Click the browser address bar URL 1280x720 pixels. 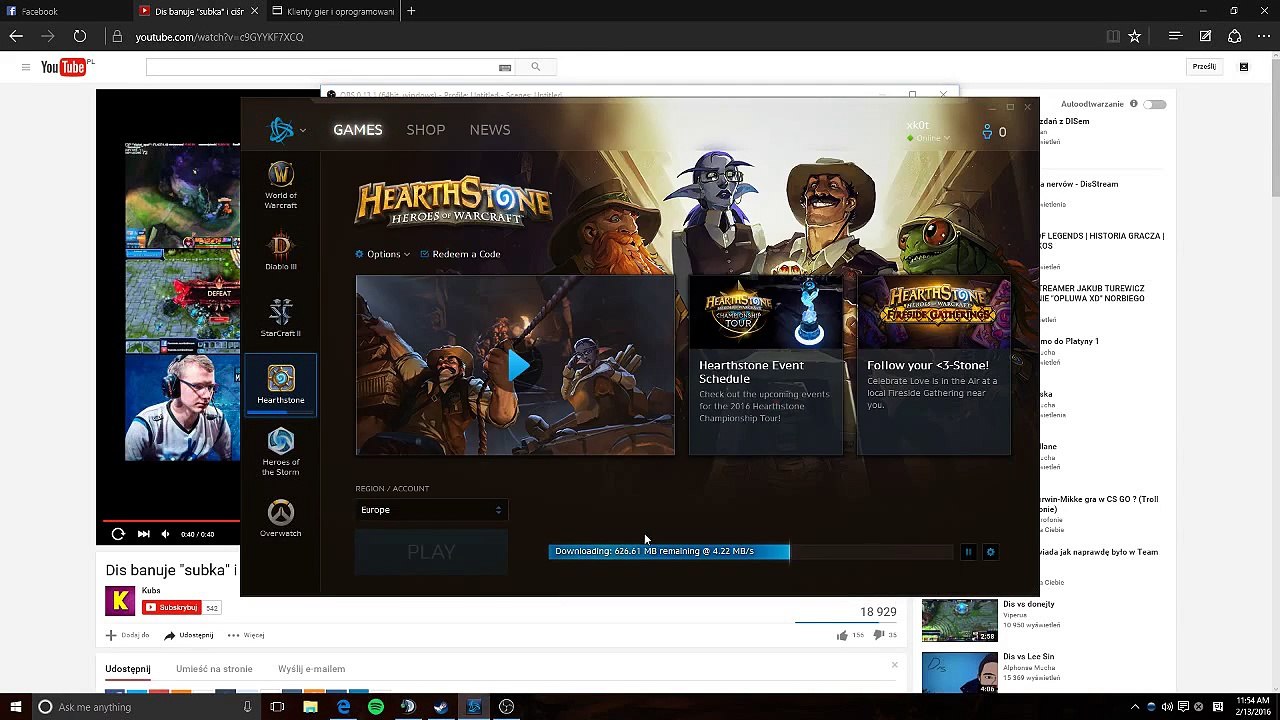pos(219,37)
